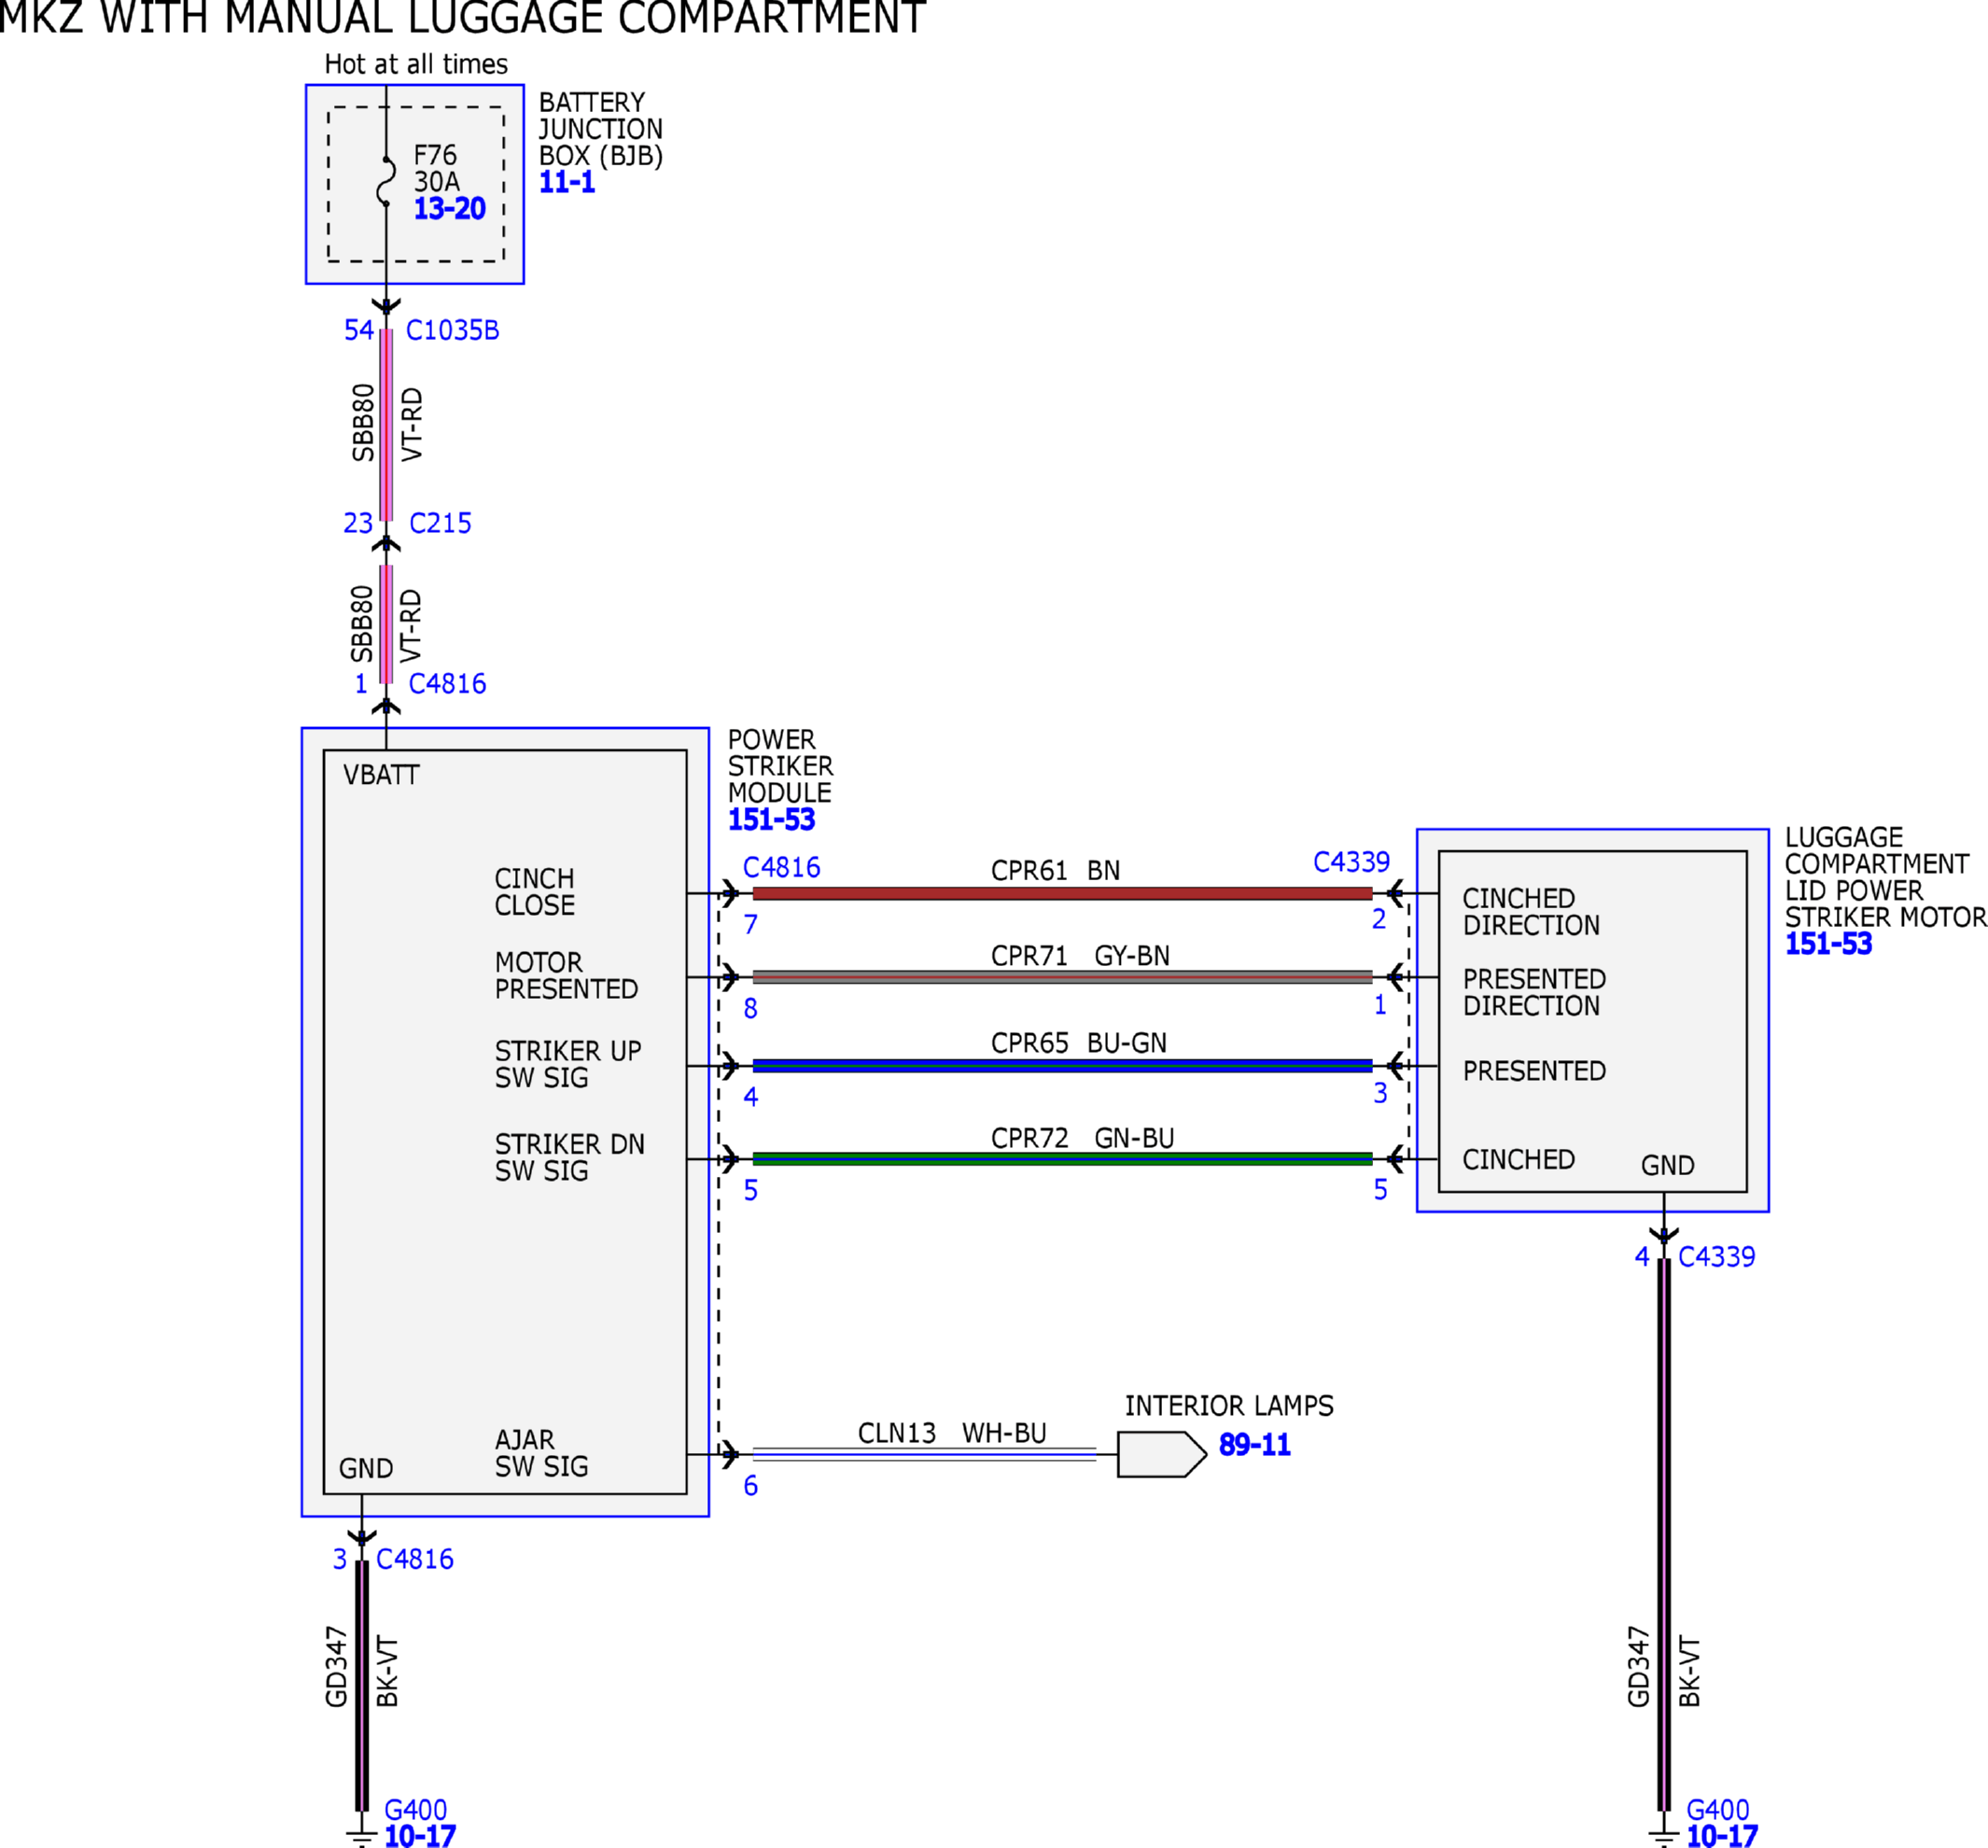Select the 'STRIKER UP SW SIG' label
1988x1848 pixels.
pos(568,1064)
